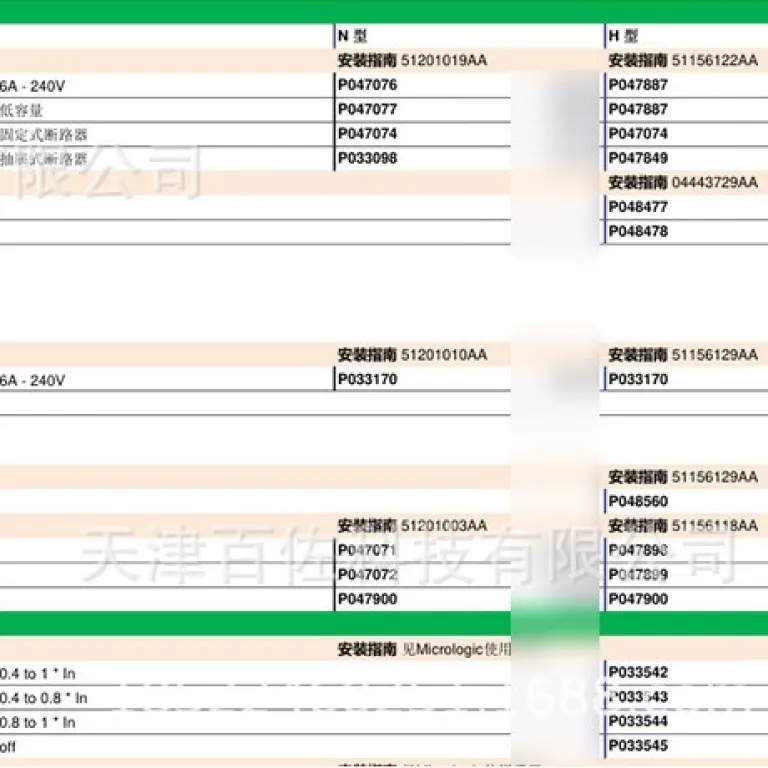The width and height of the screenshot is (768, 768).
Task: Select the text "安装指南 04443729AA"
Action: (683, 183)
